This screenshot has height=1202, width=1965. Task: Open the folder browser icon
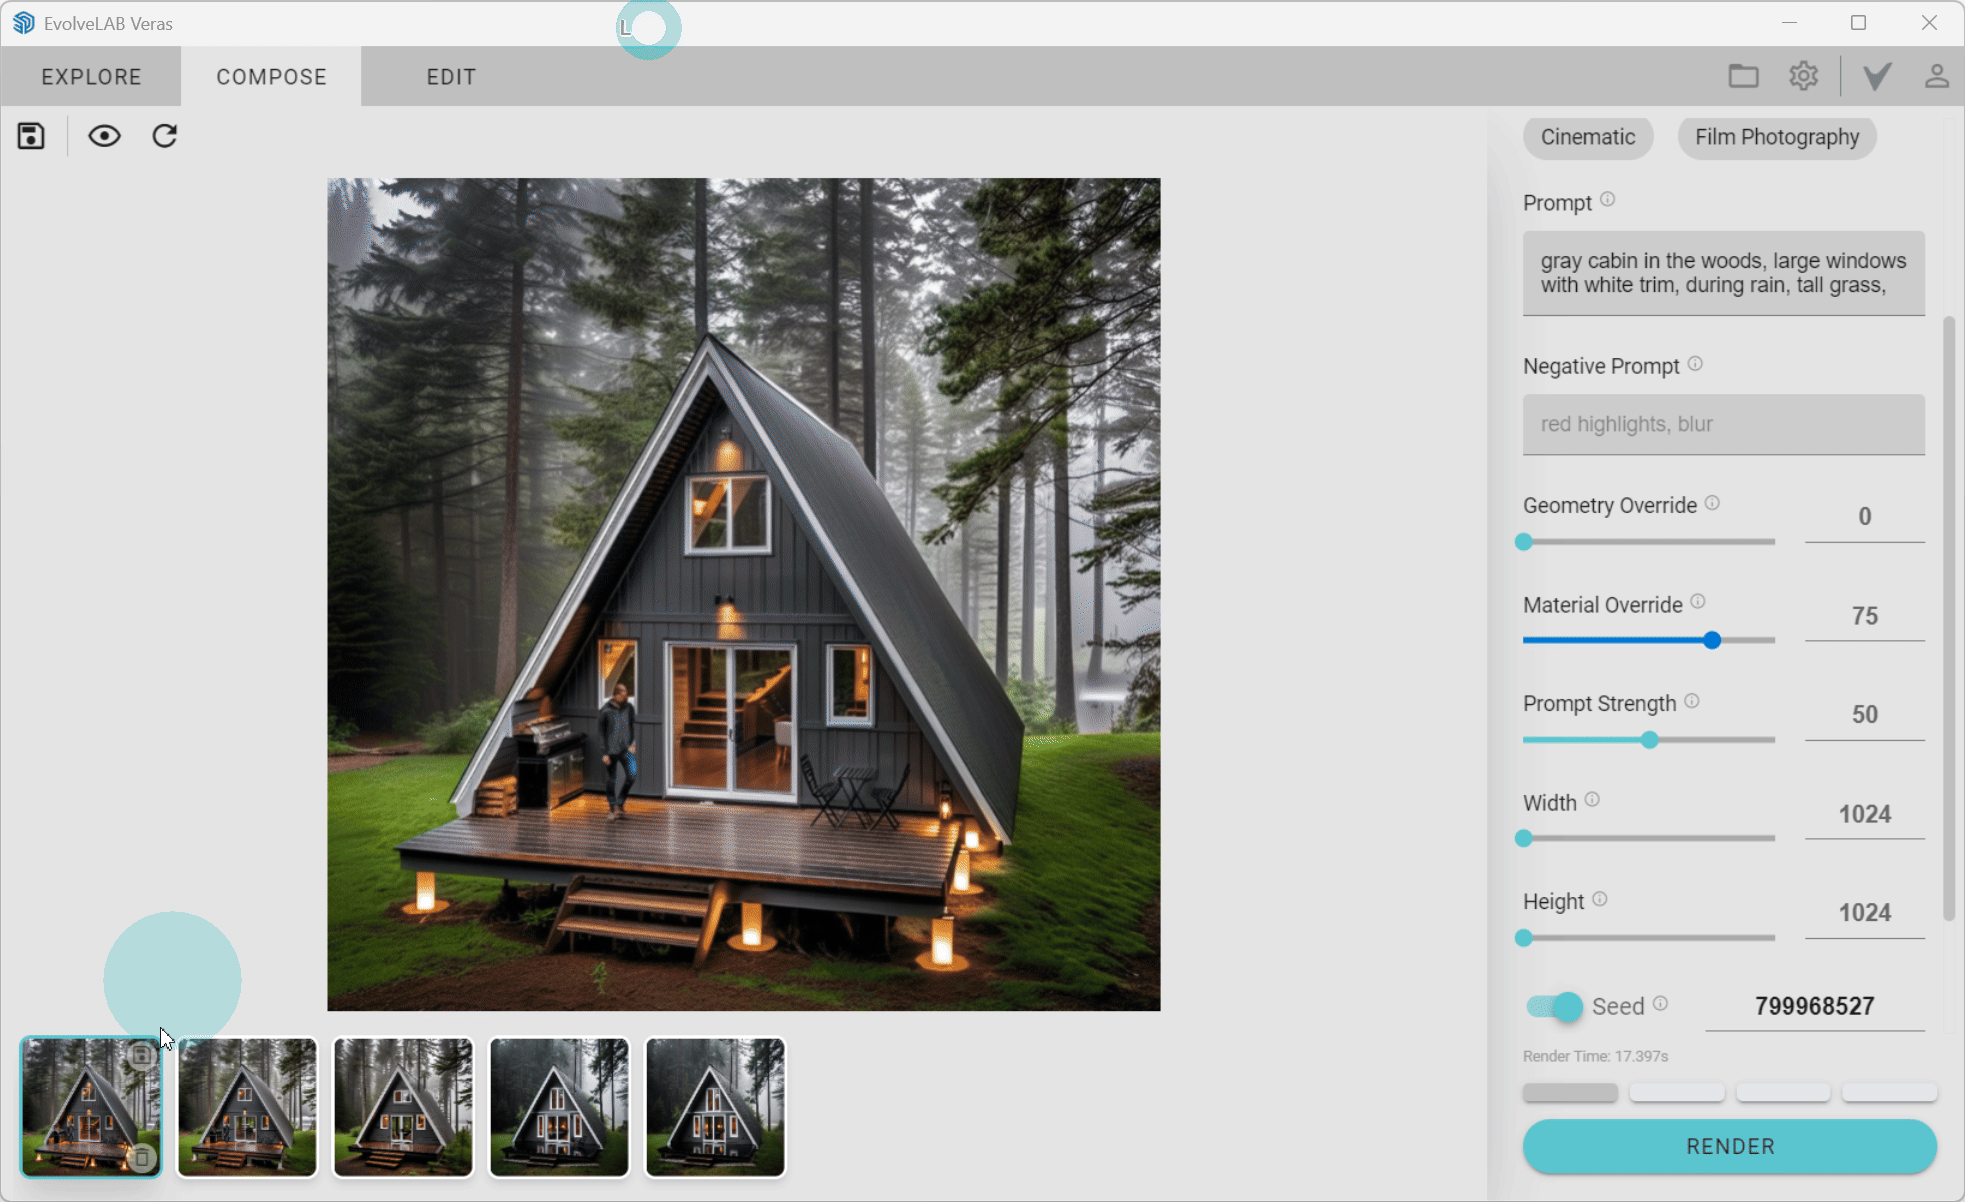coord(1744,75)
